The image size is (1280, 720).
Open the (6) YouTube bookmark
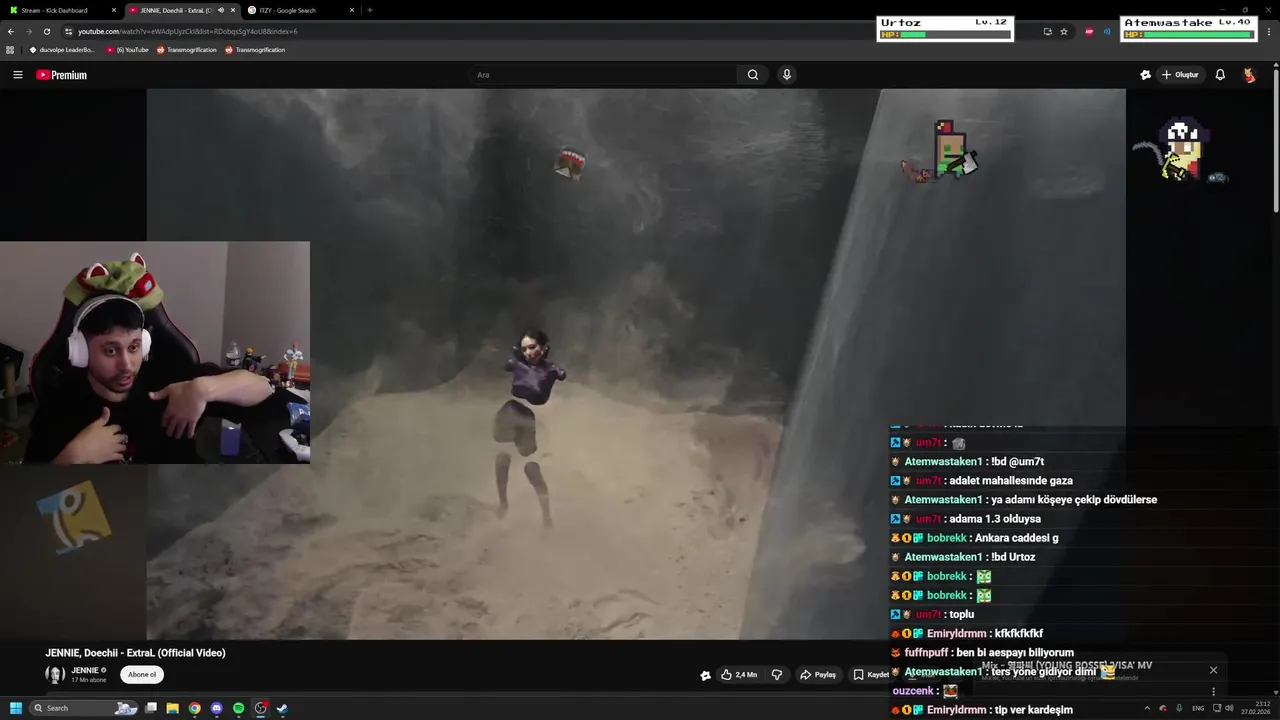(x=128, y=50)
